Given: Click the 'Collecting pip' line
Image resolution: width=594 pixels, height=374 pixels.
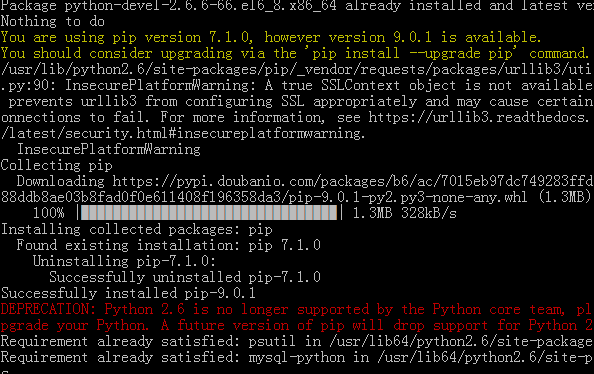Looking at the screenshot, I should click(x=56, y=165).
